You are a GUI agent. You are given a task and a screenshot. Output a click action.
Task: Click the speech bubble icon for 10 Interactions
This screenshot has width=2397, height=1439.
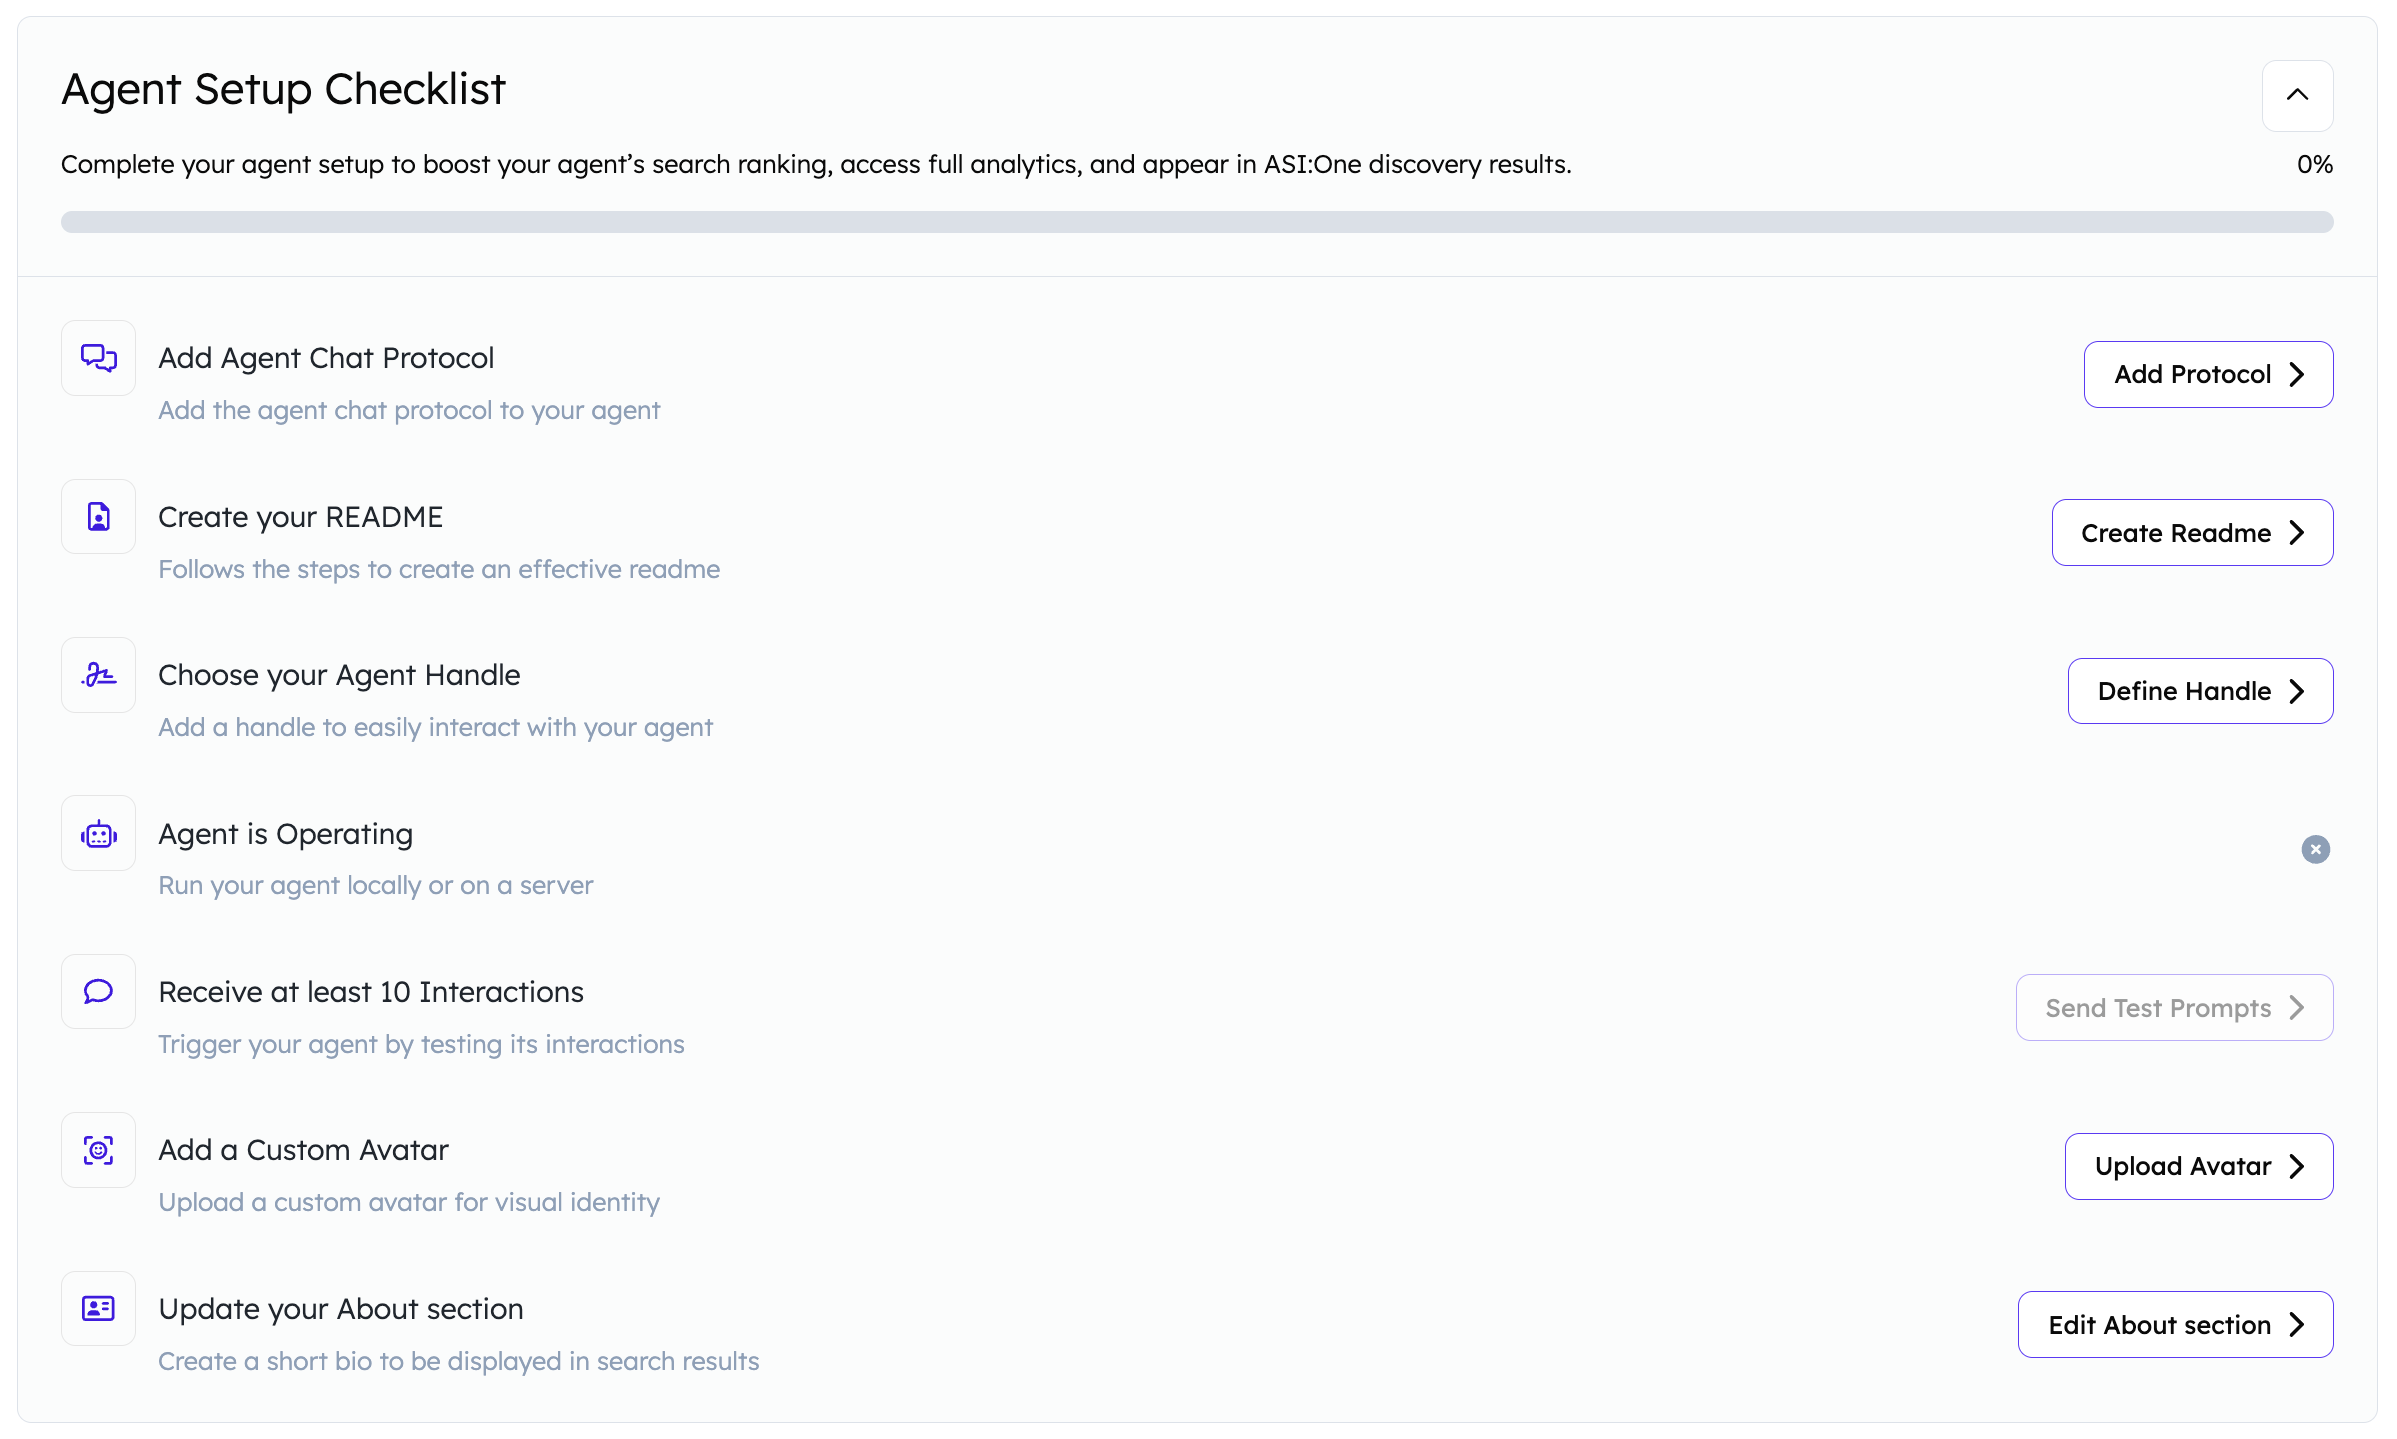98,991
